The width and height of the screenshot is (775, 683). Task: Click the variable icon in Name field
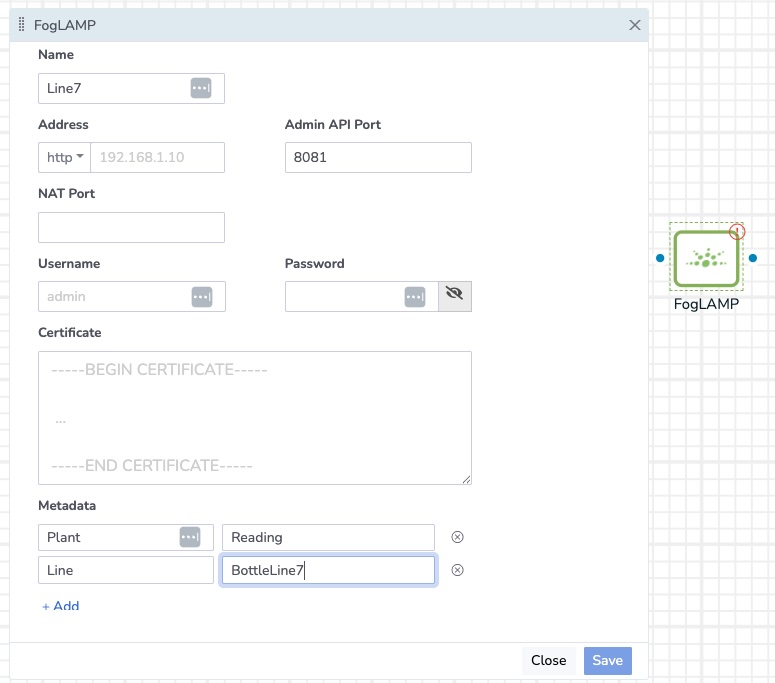pyautogui.click(x=201, y=88)
